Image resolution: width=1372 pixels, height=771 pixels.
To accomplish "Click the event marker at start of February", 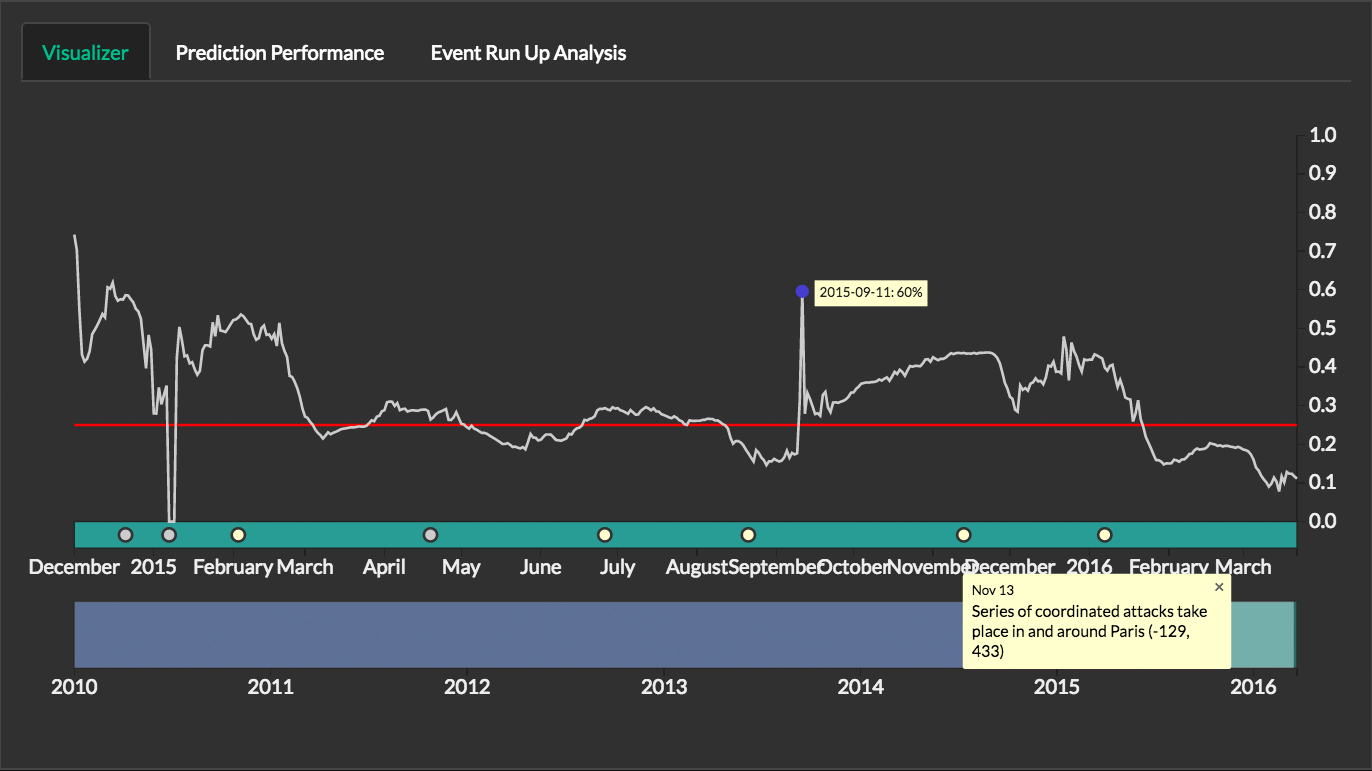I will [238, 535].
